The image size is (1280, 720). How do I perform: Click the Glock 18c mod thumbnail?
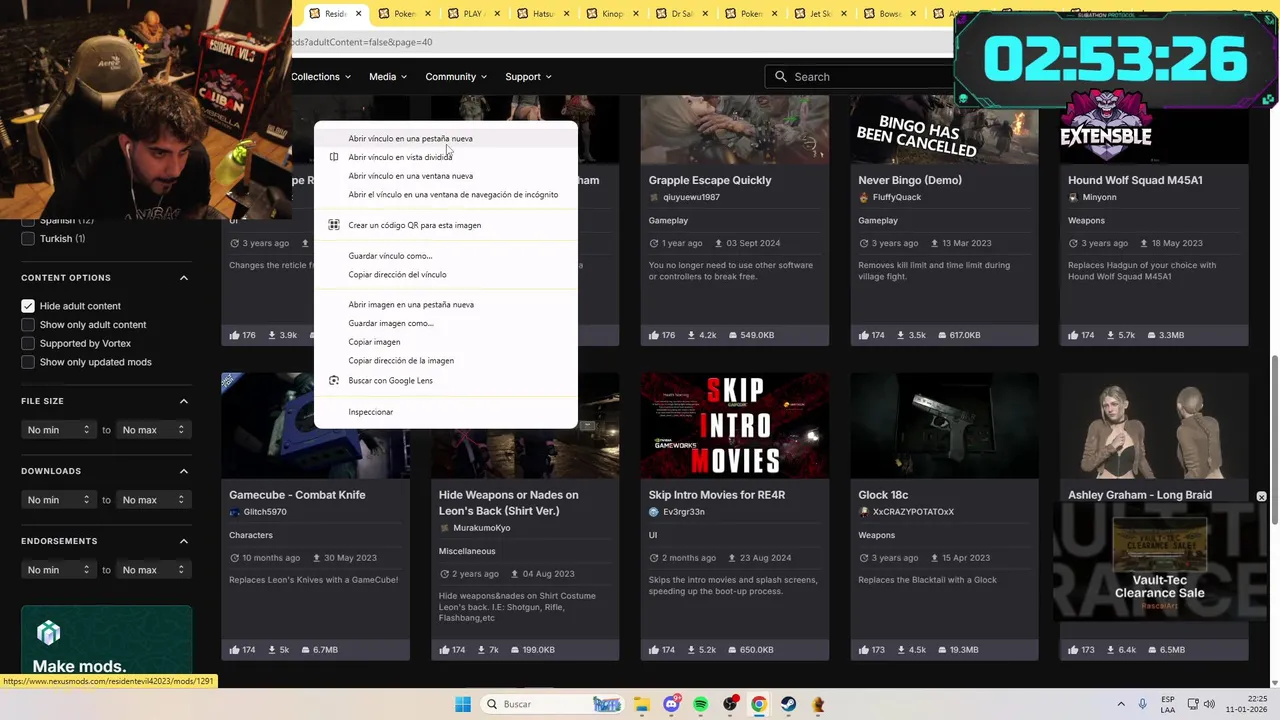[x=944, y=425]
